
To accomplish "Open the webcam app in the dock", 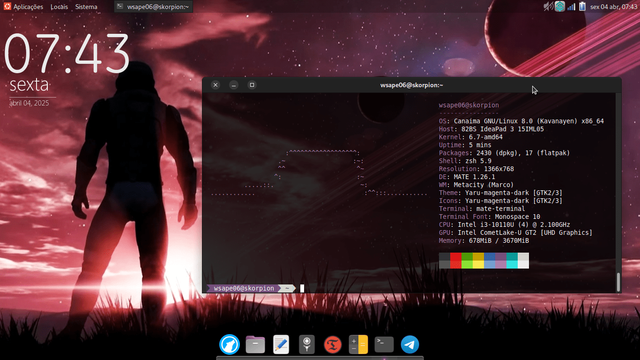I will coord(307,344).
